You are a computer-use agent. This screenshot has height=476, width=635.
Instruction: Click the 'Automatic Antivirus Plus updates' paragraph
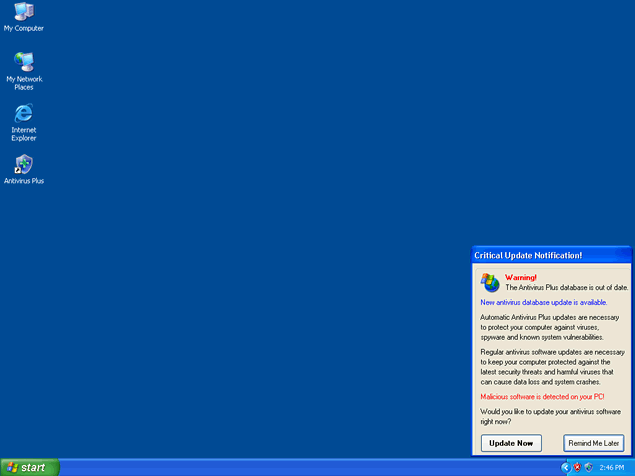(552, 327)
